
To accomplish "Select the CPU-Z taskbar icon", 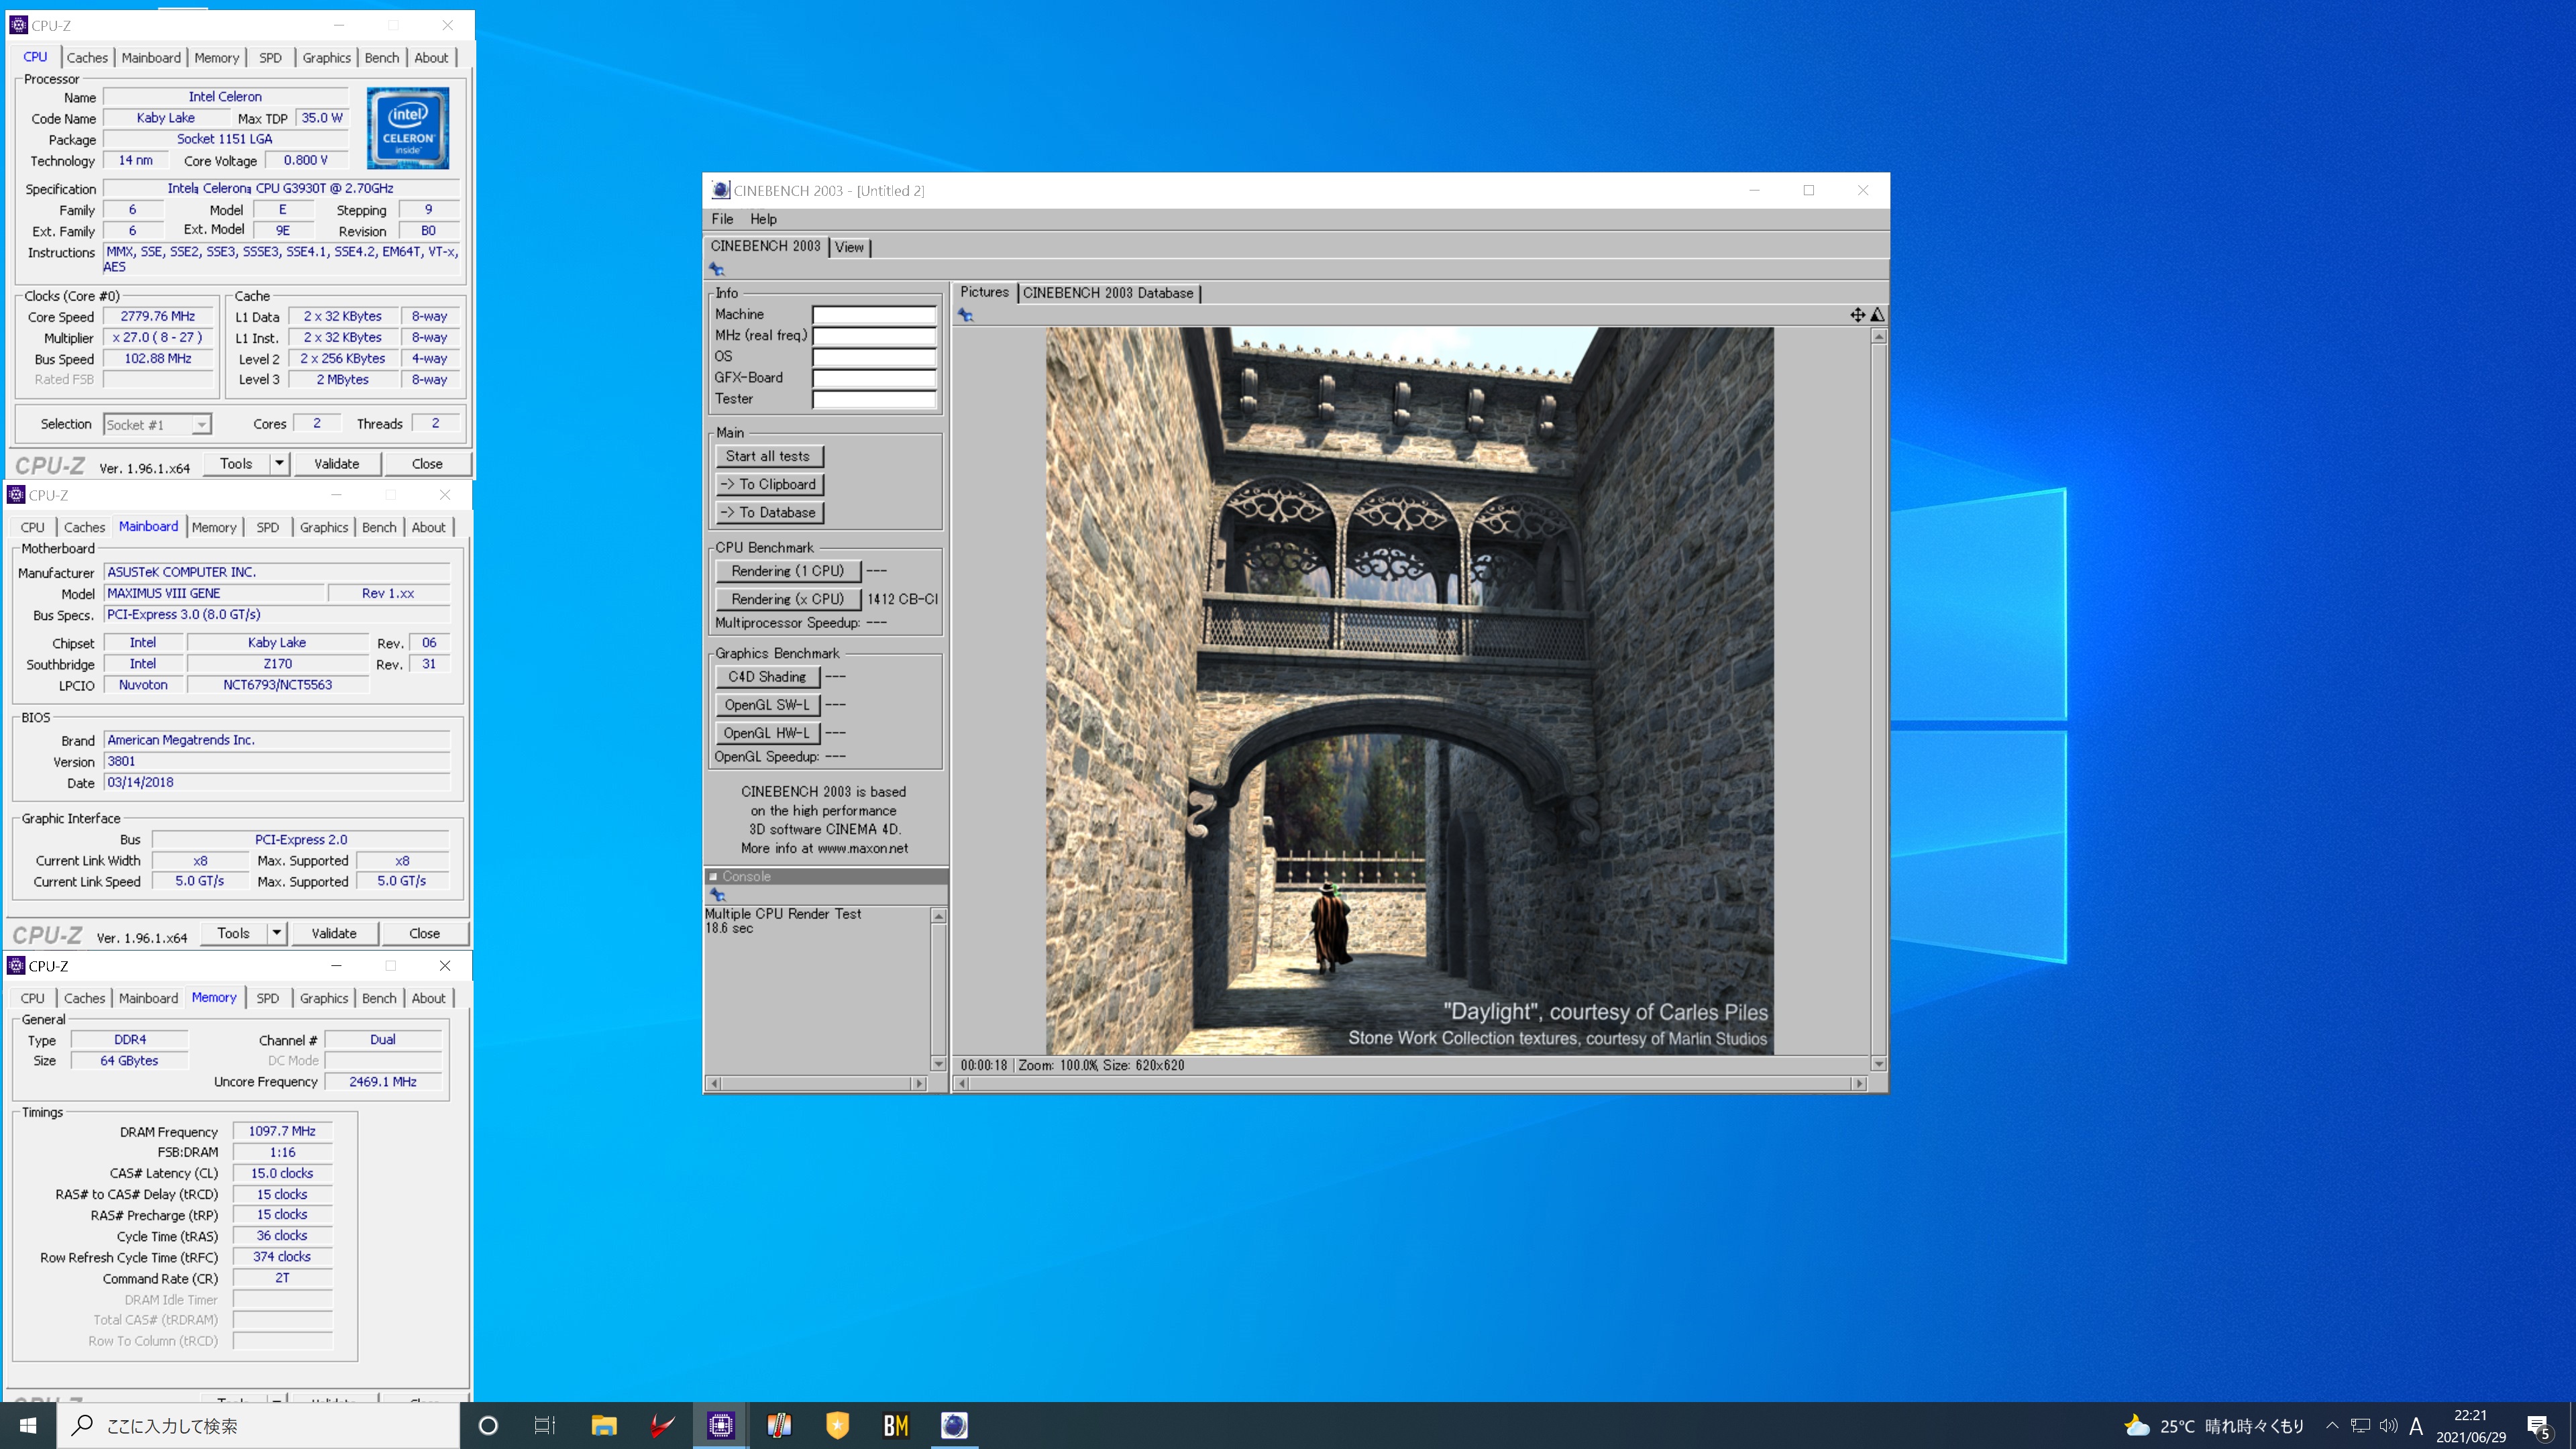I will pos(721,1425).
